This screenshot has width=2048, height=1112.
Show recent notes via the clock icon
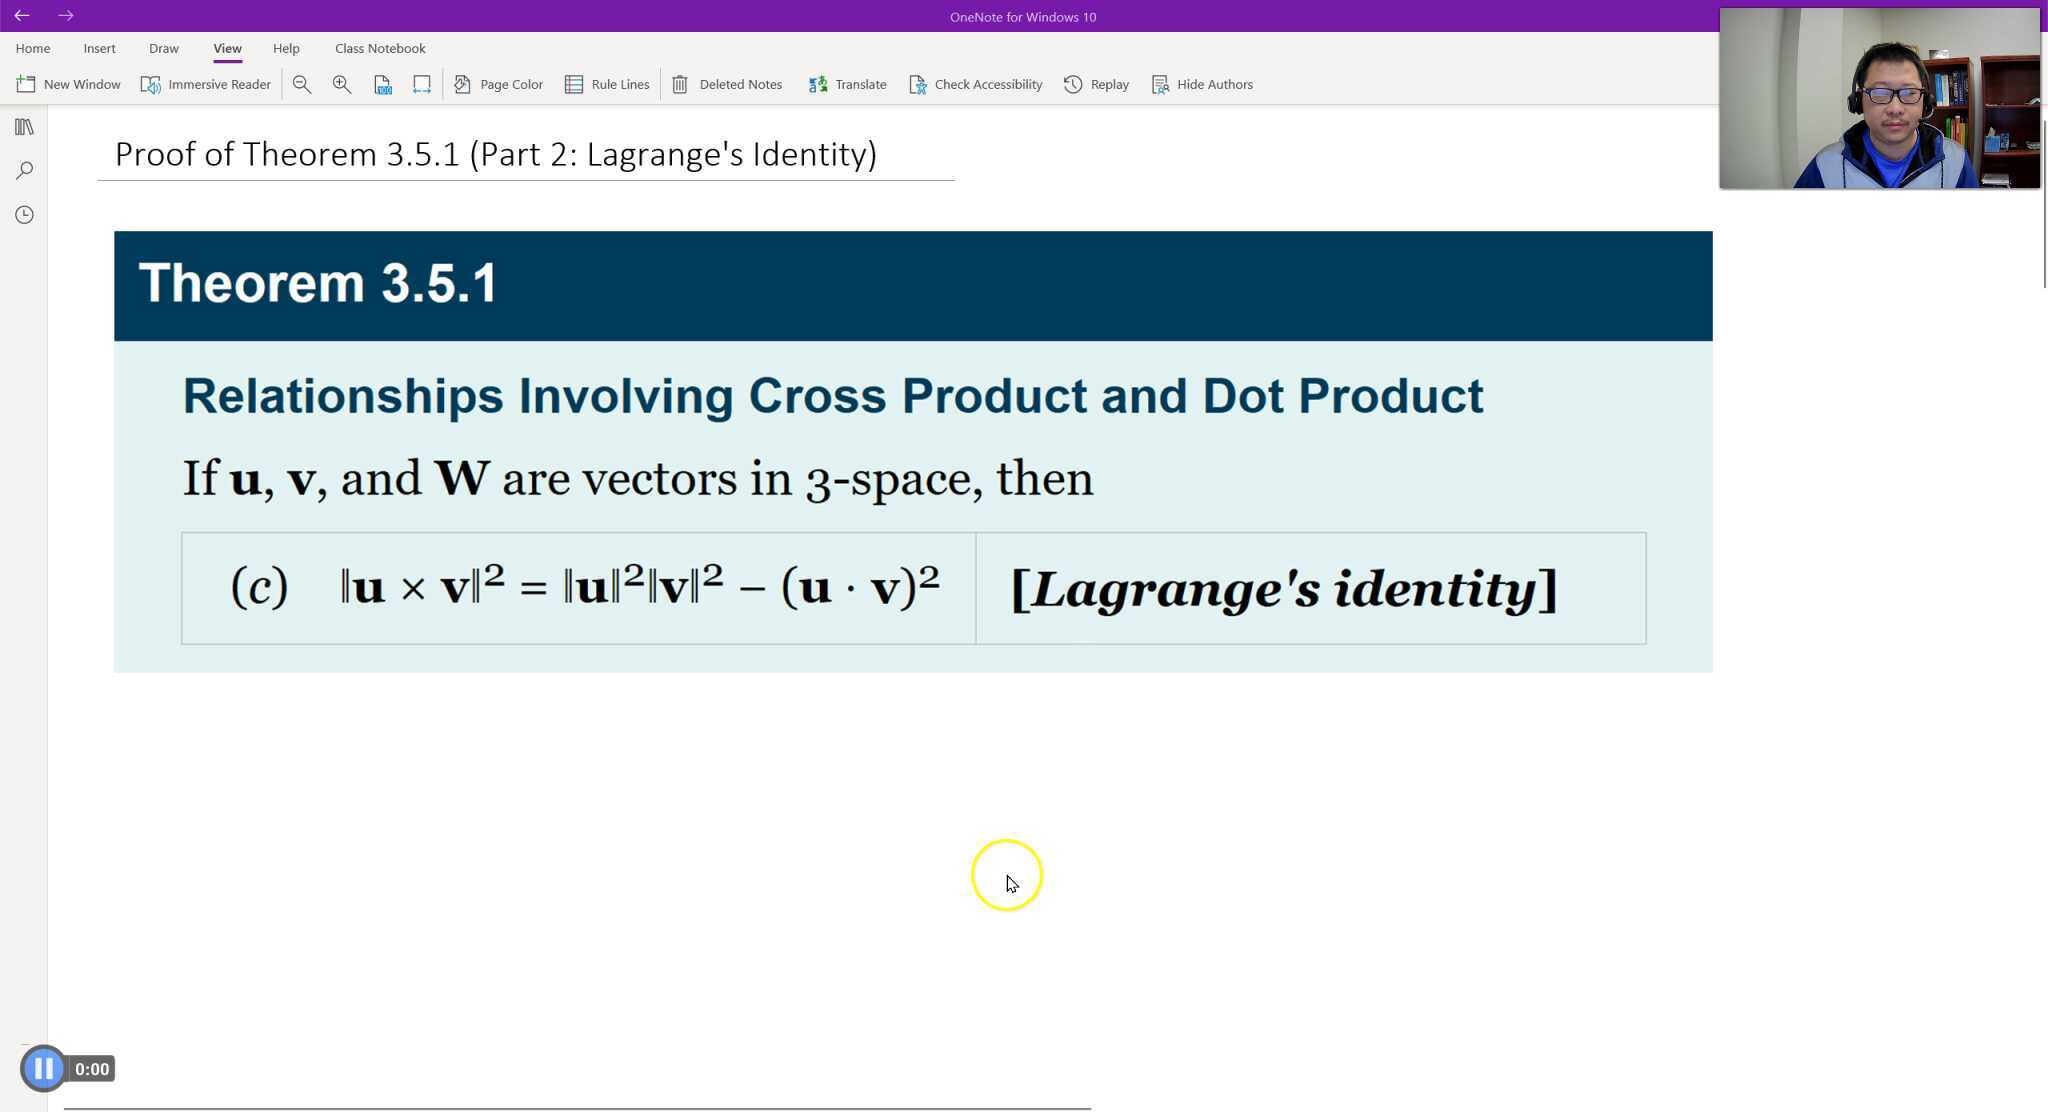point(24,214)
